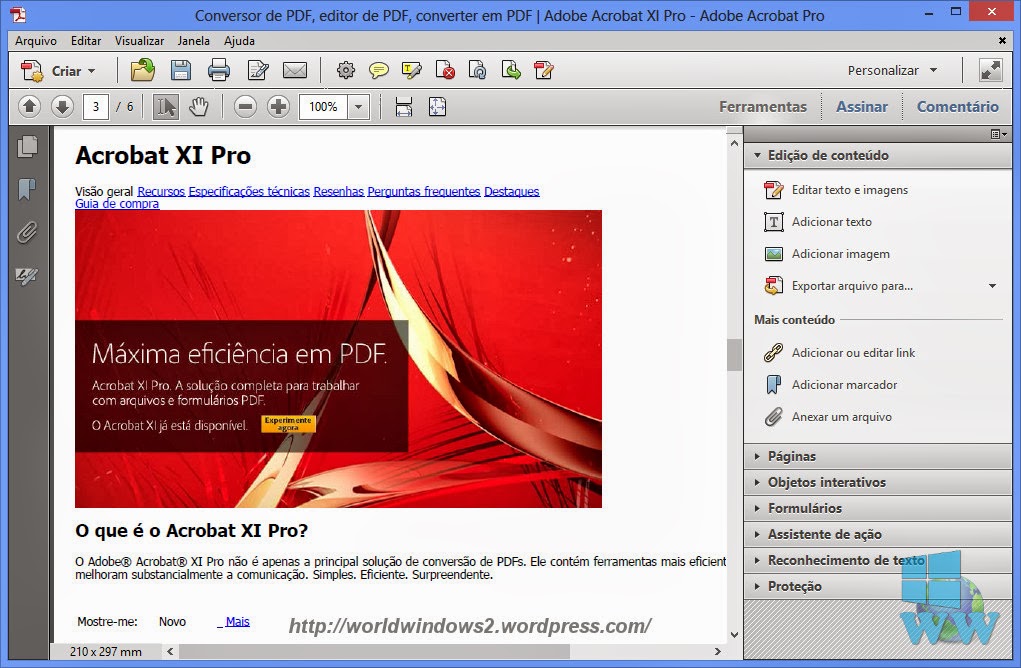Zoom in with the plus button

pyautogui.click(x=278, y=107)
